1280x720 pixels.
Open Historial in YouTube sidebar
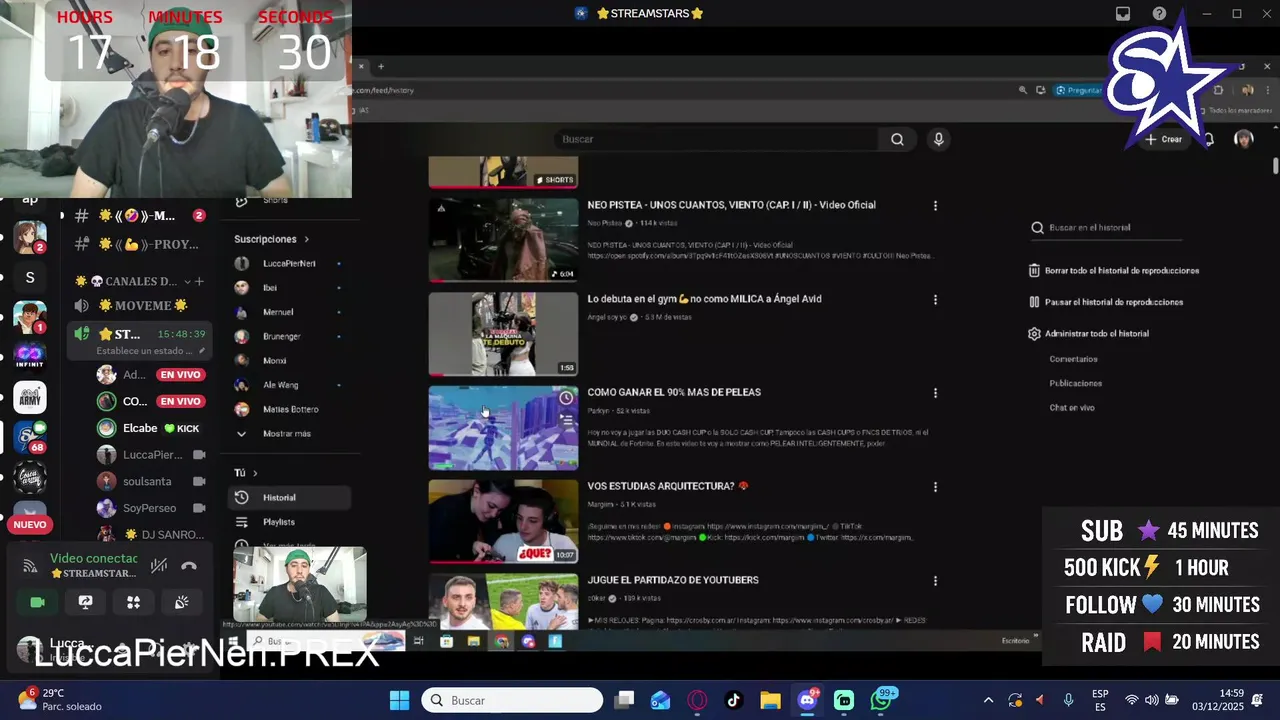coord(291,497)
